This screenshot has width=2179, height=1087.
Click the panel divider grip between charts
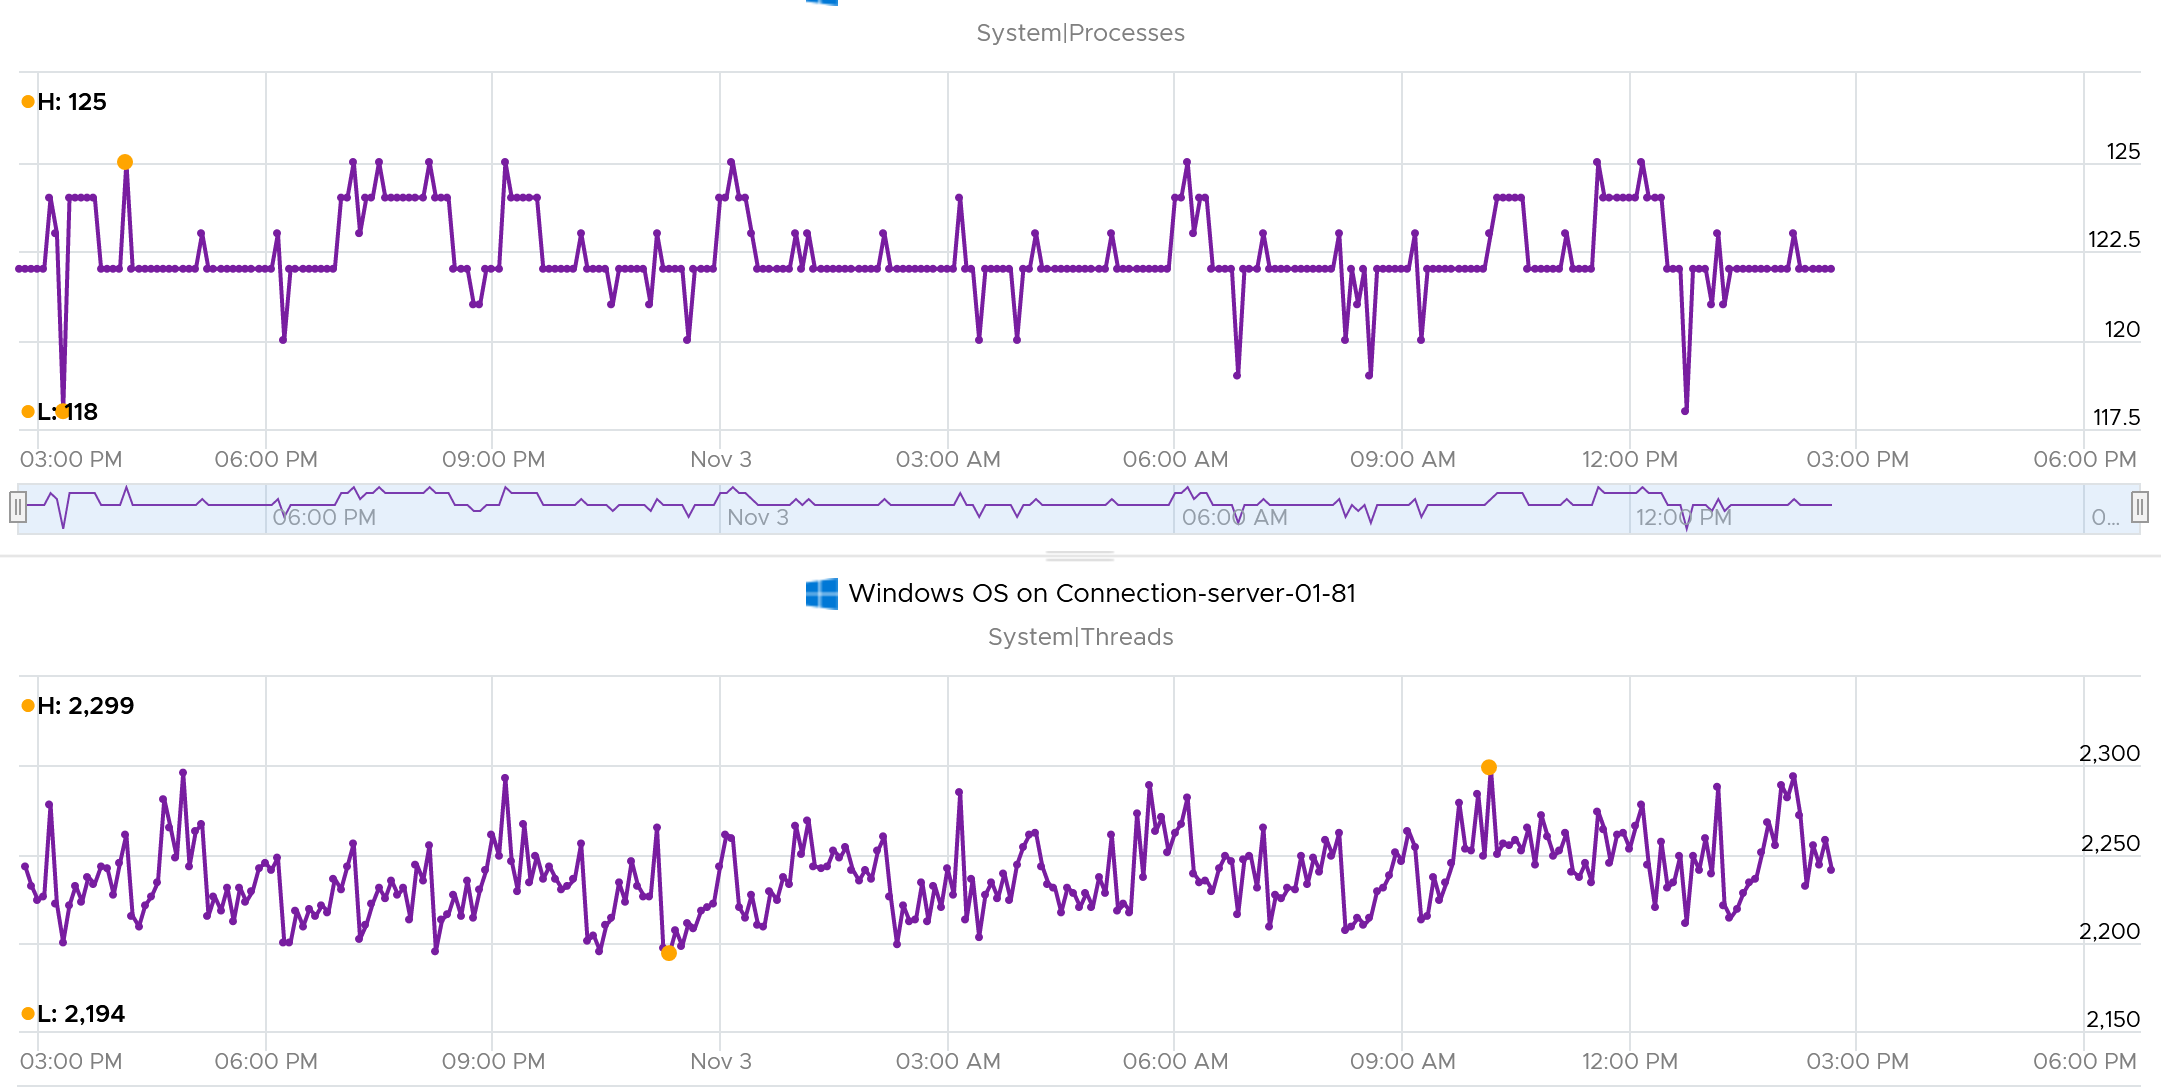[x=1080, y=556]
